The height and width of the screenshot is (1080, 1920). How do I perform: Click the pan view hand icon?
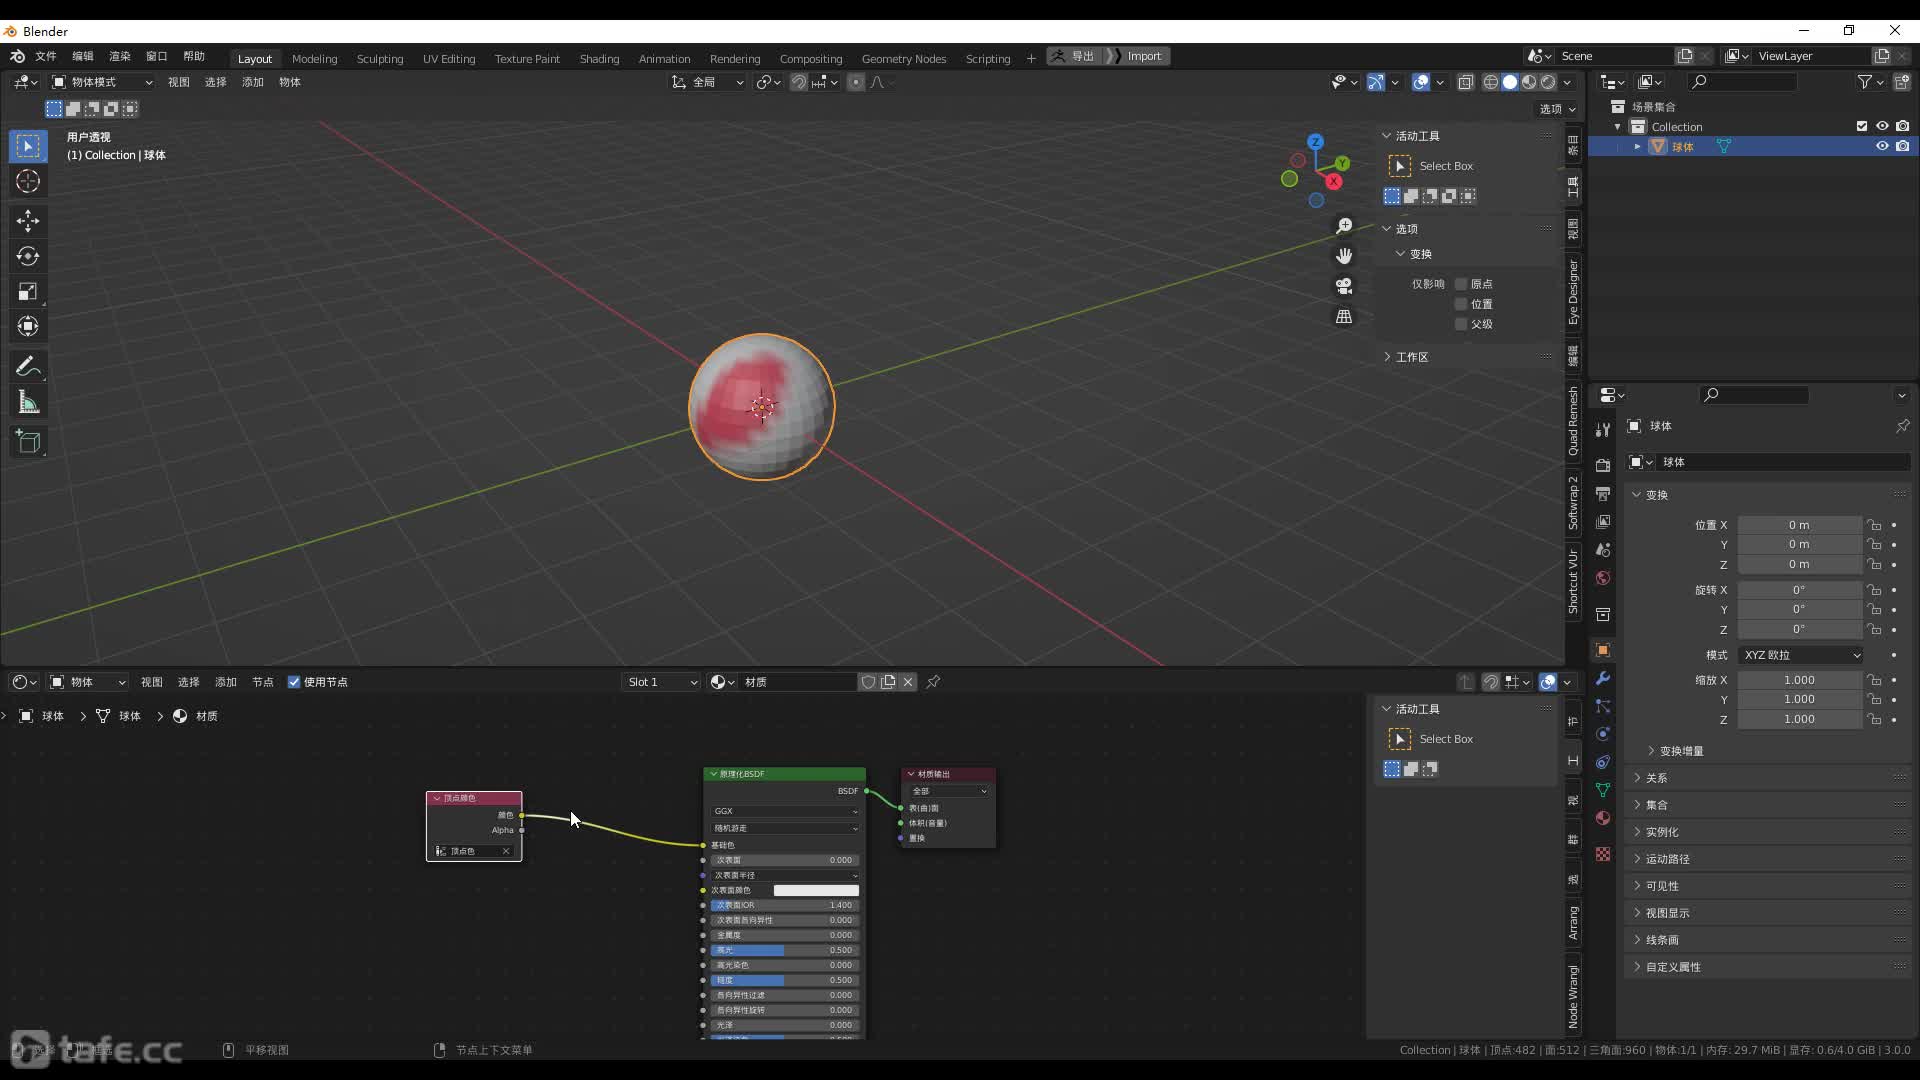coord(1344,256)
